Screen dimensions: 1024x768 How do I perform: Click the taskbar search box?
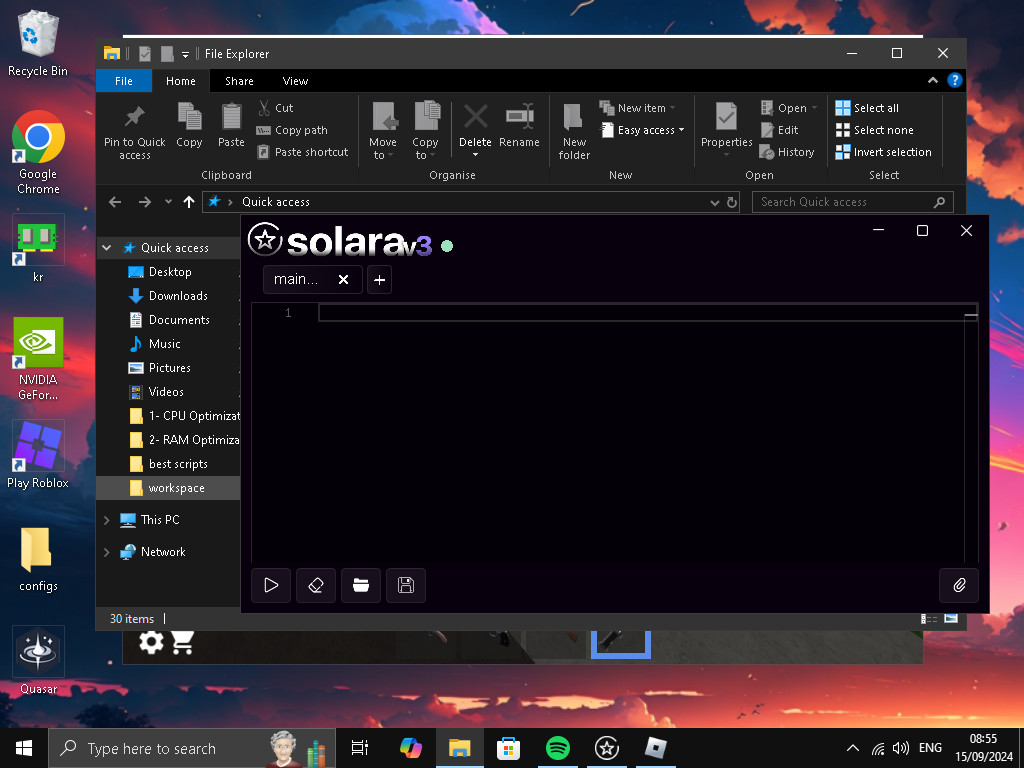click(x=192, y=748)
